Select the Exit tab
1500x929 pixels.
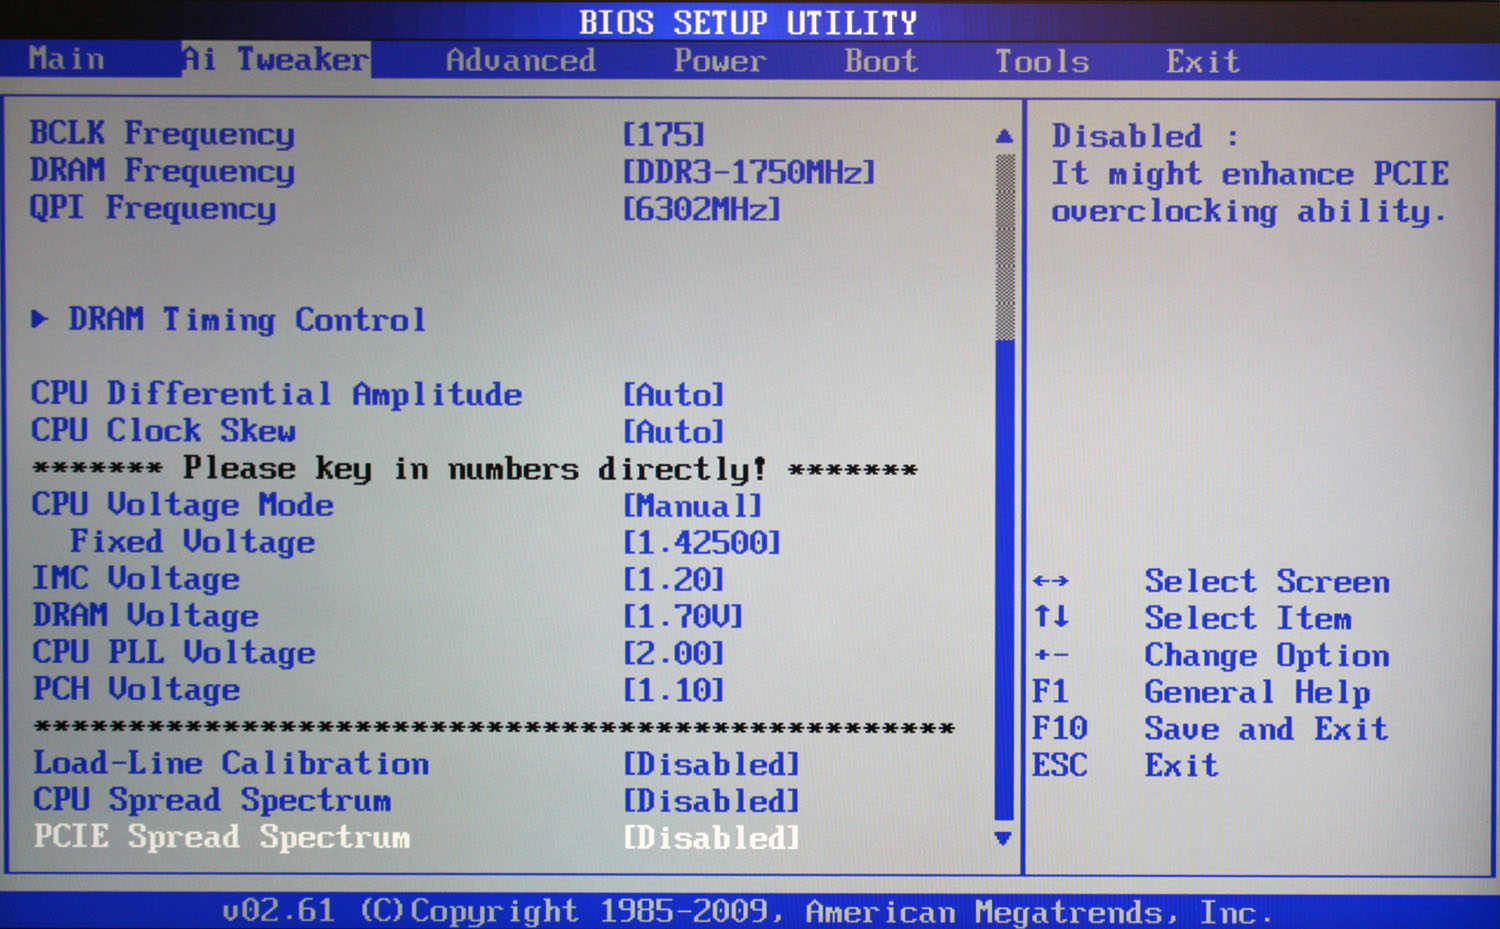tap(1202, 62)
